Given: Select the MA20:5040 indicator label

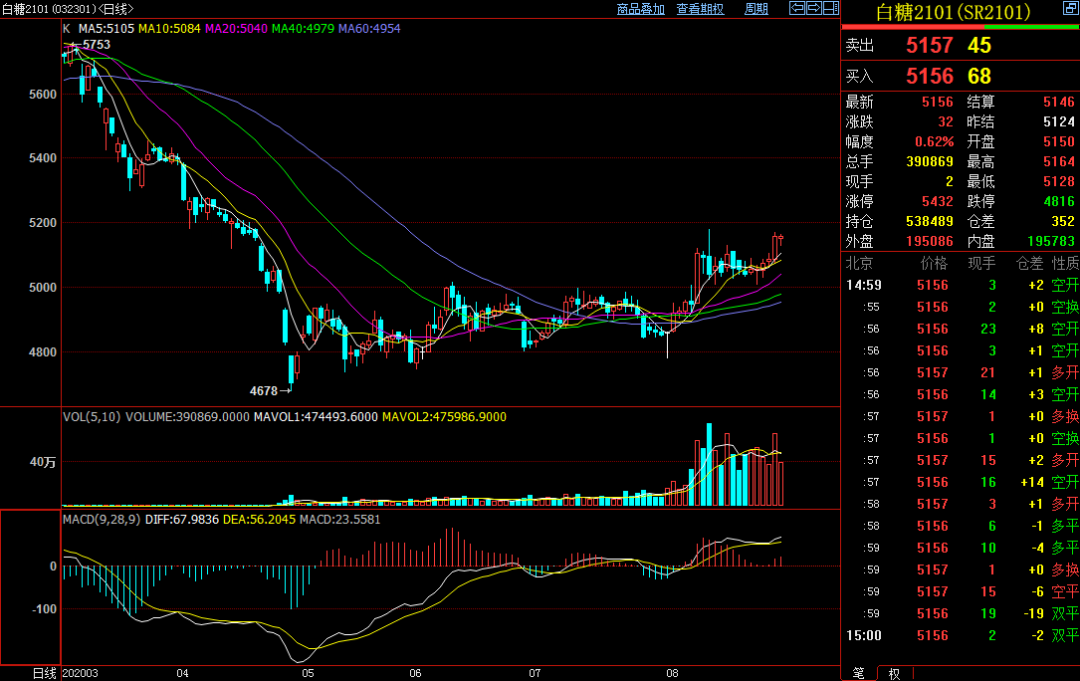Looking at the screenshot, I should pos(236,29).
